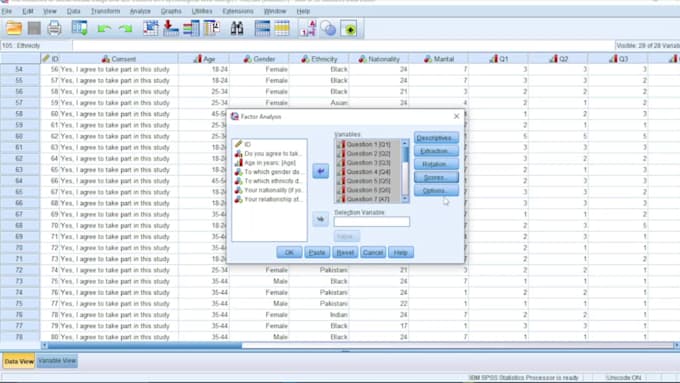Switch to the Variable View tab
This screenshot has width=680, height=383.
57,361
